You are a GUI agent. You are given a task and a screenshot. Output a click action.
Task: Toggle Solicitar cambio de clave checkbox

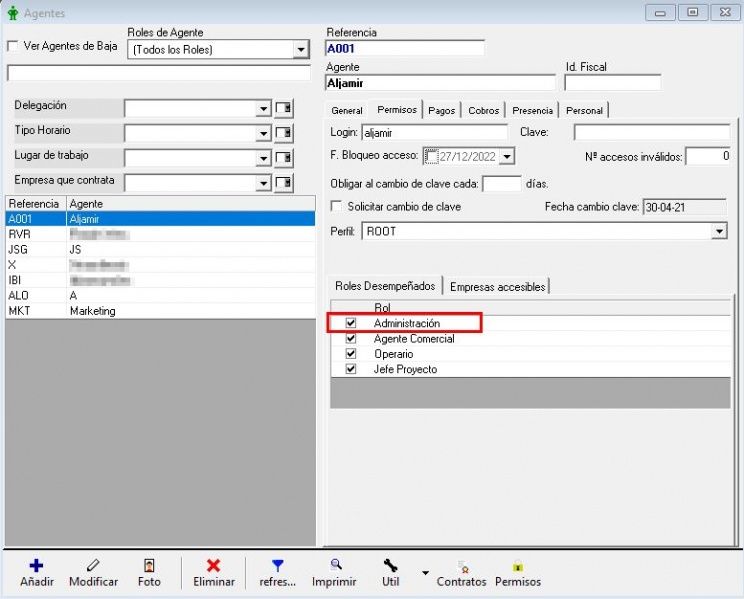pyautogui.click(x=337, y=206)
